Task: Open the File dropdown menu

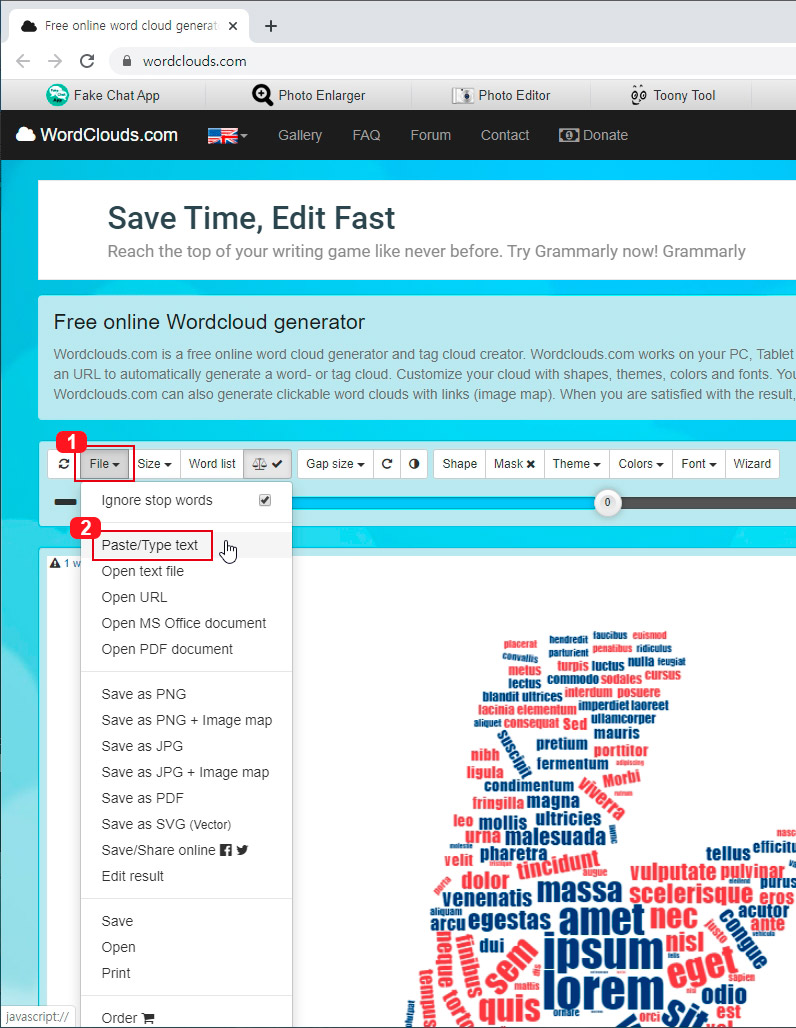Action: (x=104, y=464)
